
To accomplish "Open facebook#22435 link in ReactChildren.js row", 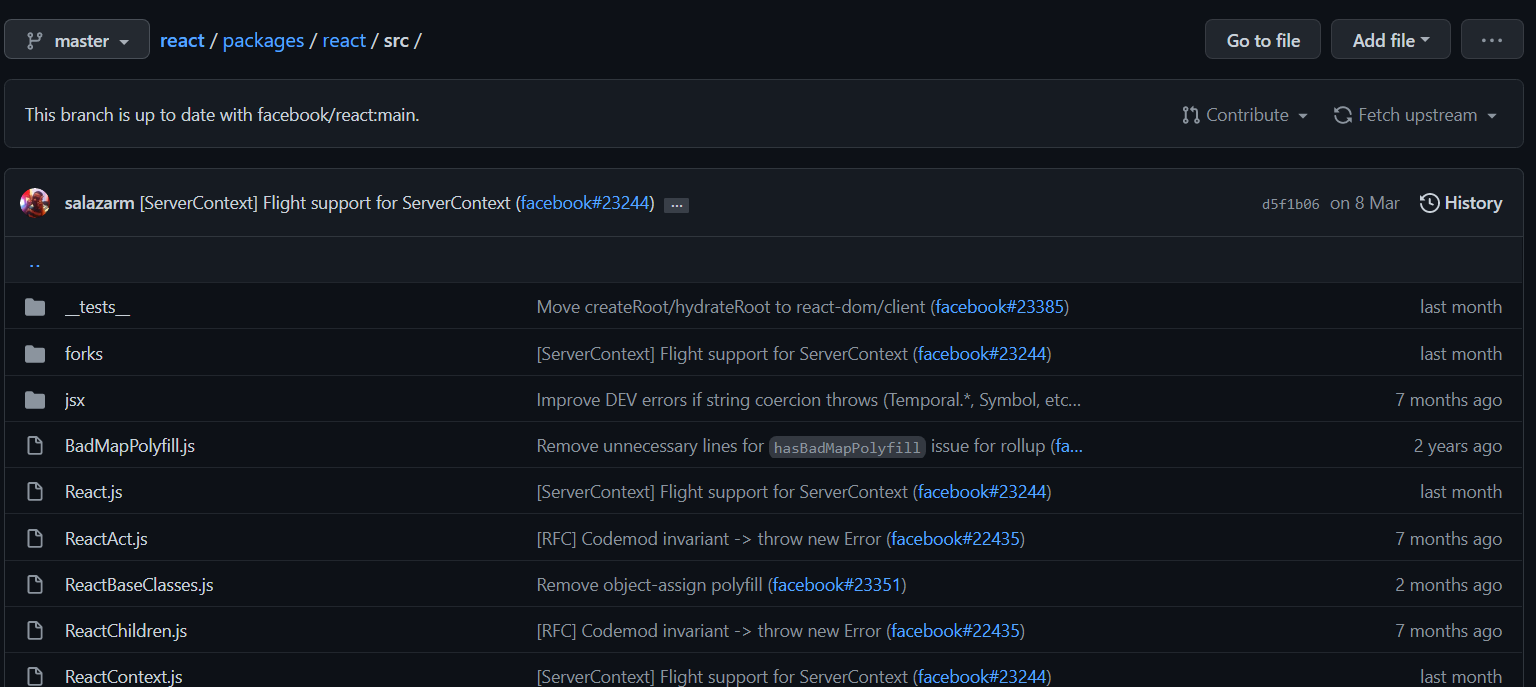I will (x=955, y=631).
